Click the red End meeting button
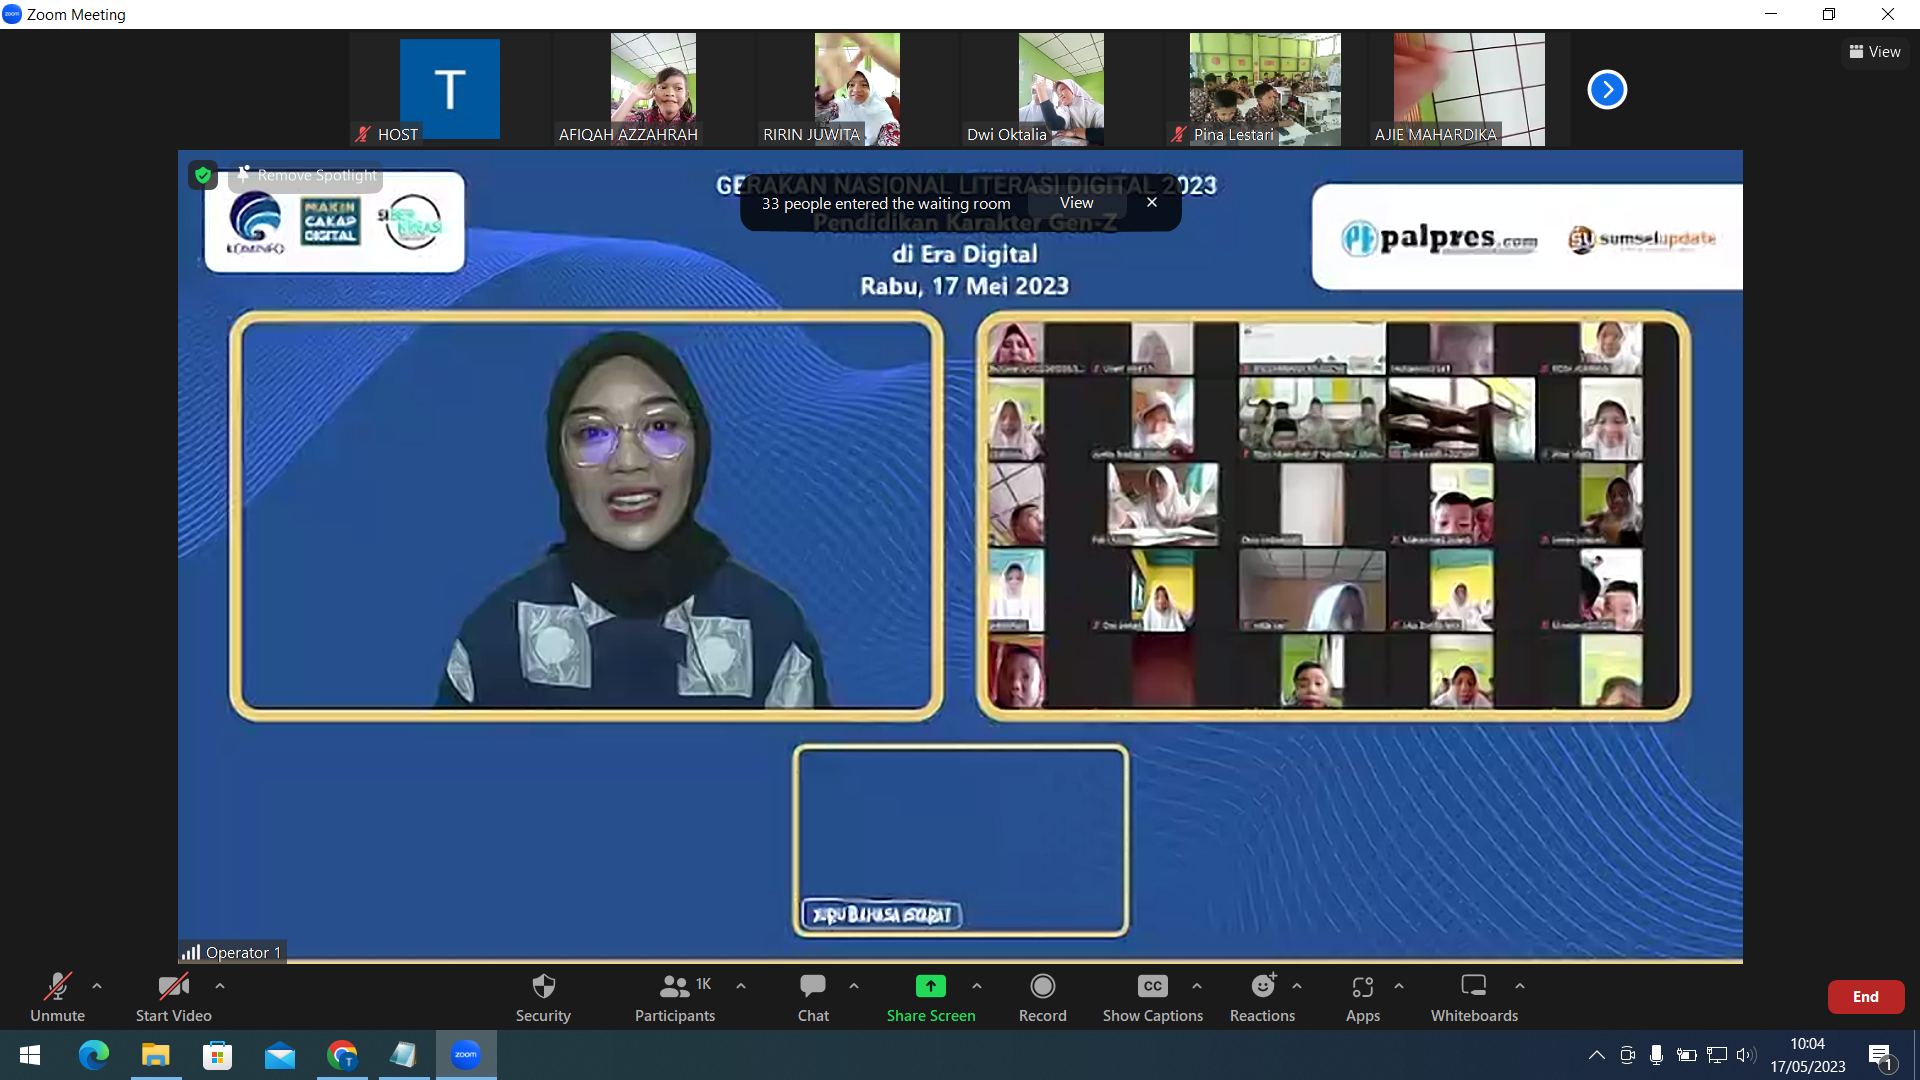Screen dimensions: 1920x1080 tap(1865, 997)
